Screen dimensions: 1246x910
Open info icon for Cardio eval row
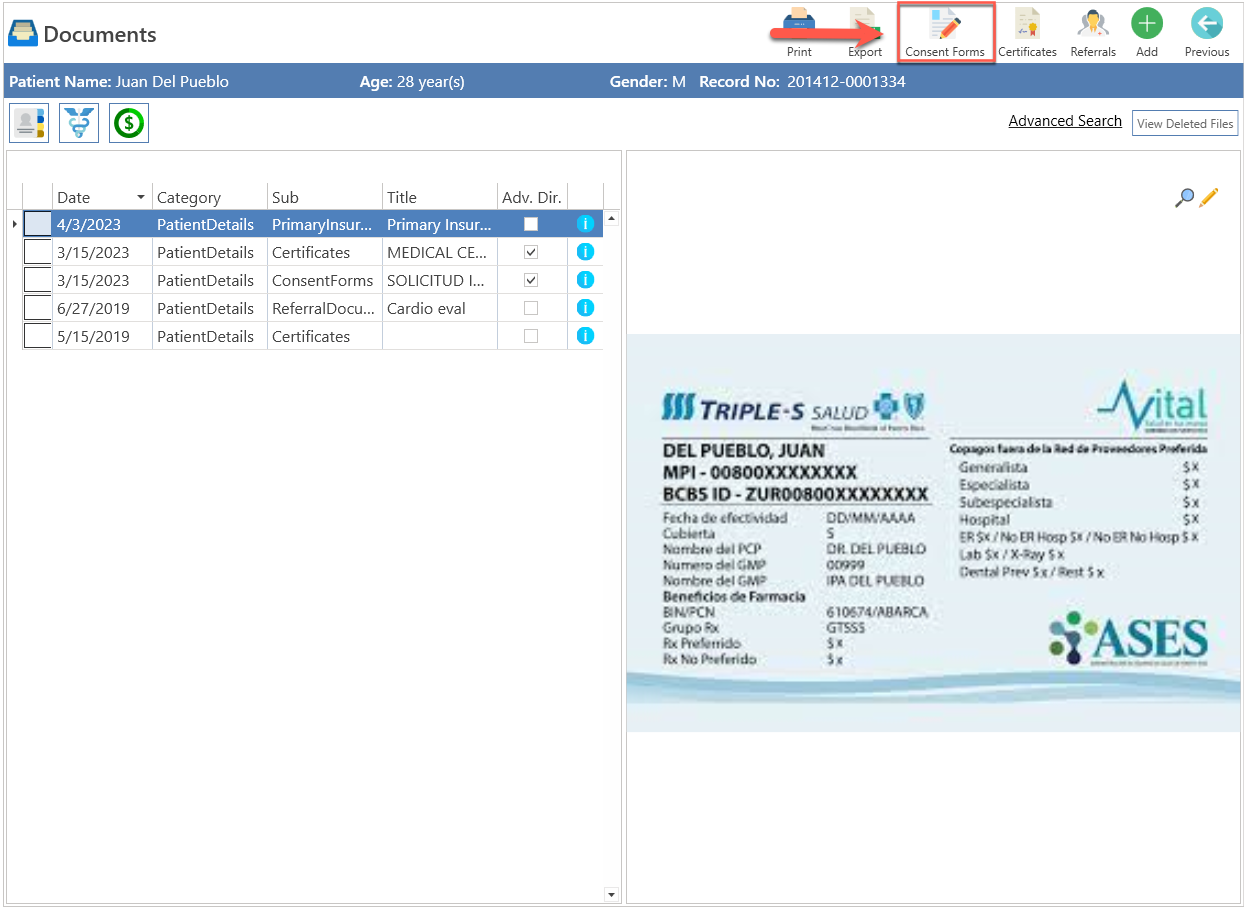(x=586, y=308)
